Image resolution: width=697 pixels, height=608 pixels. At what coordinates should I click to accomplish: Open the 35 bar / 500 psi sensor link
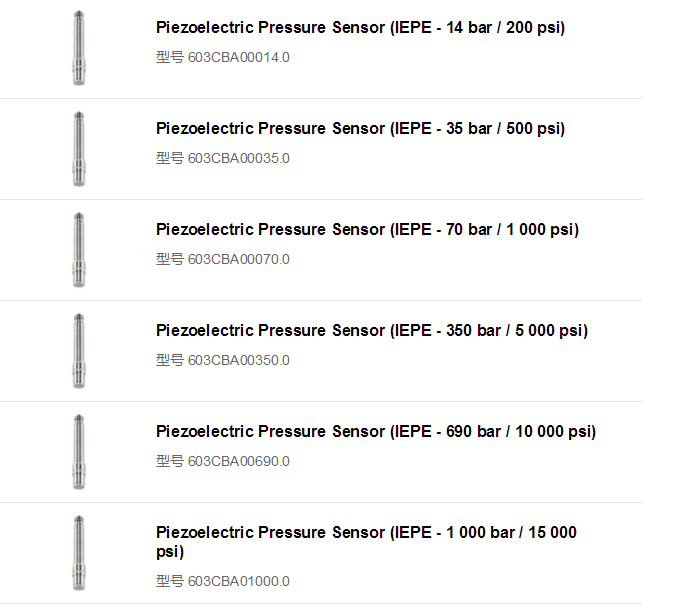[x=361, y=128]
